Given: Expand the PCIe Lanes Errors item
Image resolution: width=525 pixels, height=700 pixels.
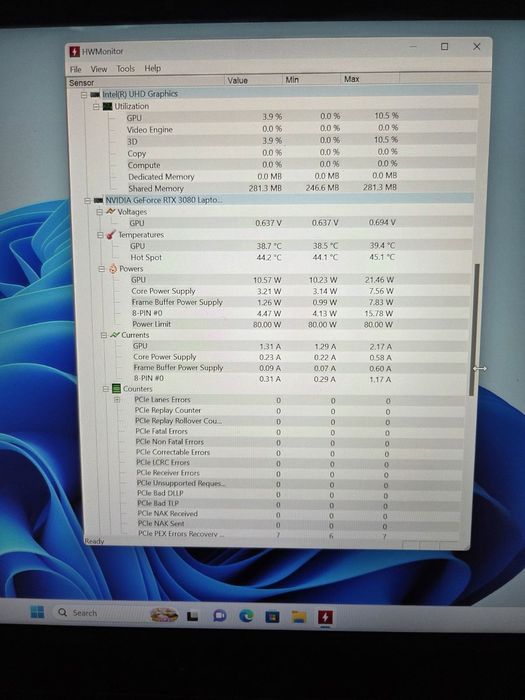Looking at the screenshot, I should 117,400.
